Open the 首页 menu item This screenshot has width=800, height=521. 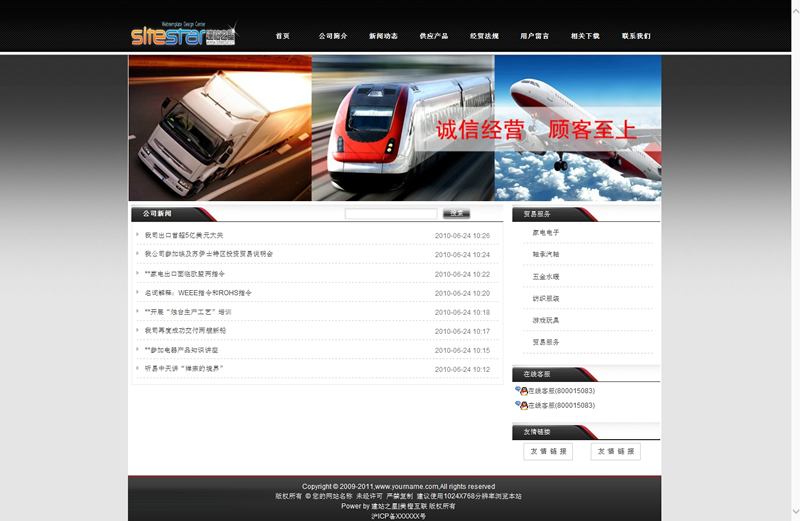coord(283,36)
